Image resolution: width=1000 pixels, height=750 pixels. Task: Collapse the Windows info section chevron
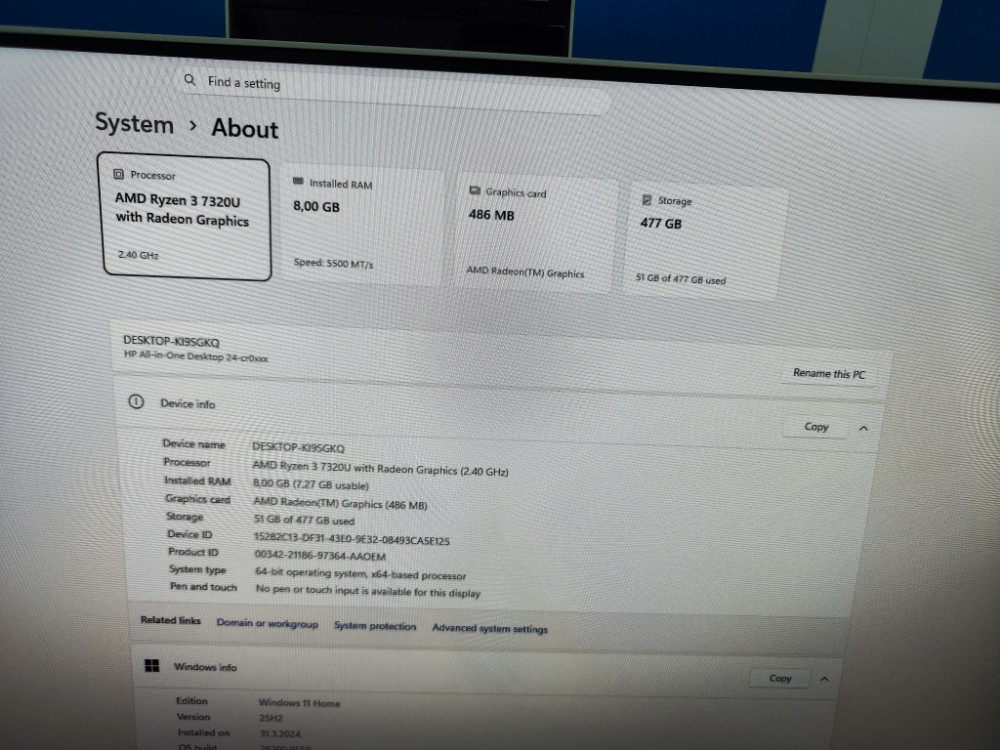point(824,679)
